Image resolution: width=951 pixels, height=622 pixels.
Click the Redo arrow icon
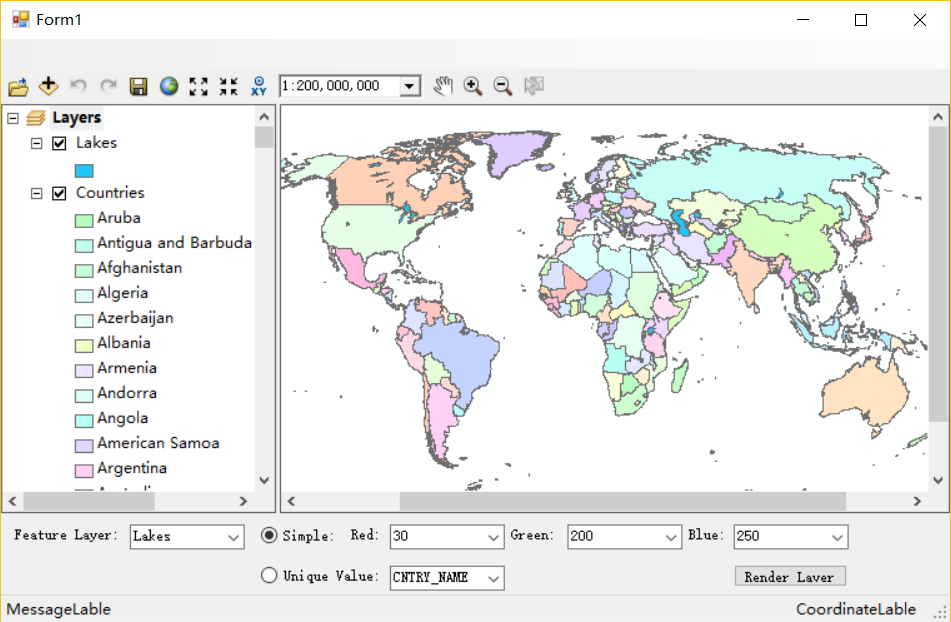[x=108, y=86]
